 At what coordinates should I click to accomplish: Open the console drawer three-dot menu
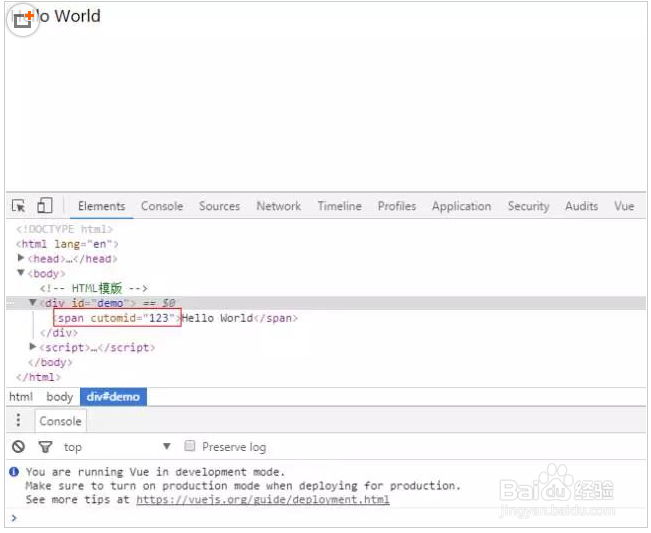coord(18,420)
